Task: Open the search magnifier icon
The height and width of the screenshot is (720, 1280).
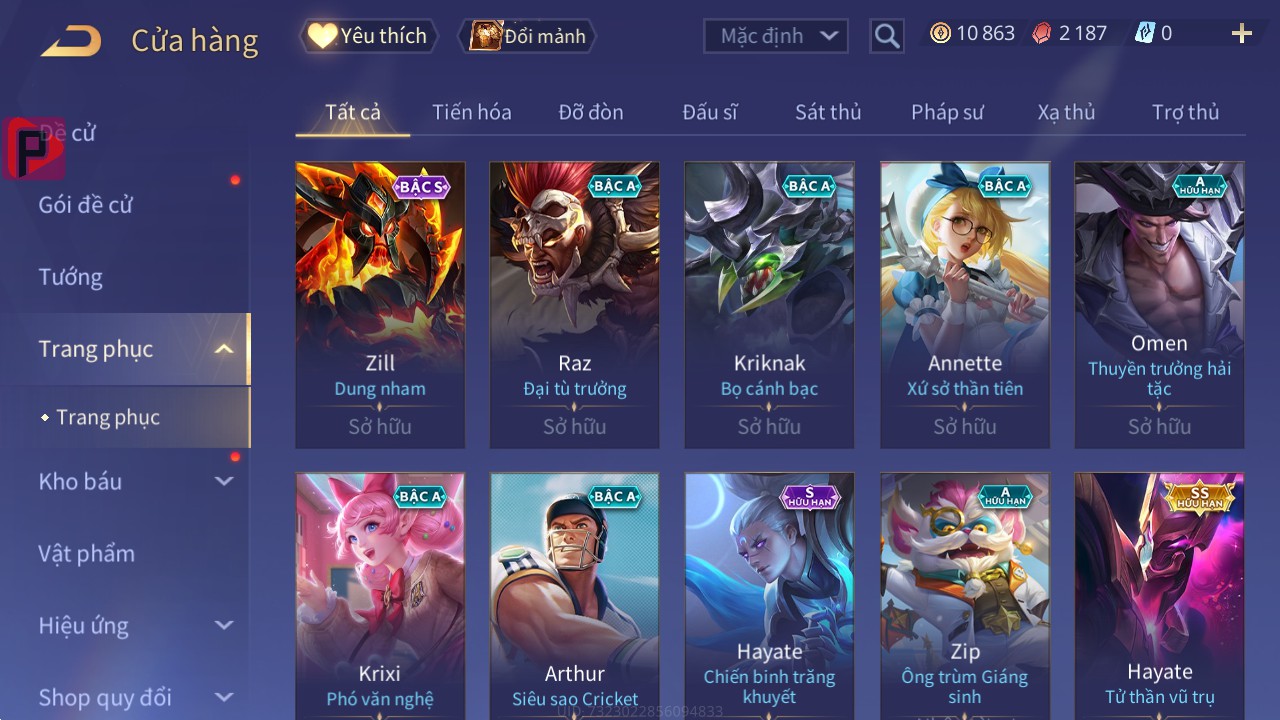Action: tap(887, 36)
